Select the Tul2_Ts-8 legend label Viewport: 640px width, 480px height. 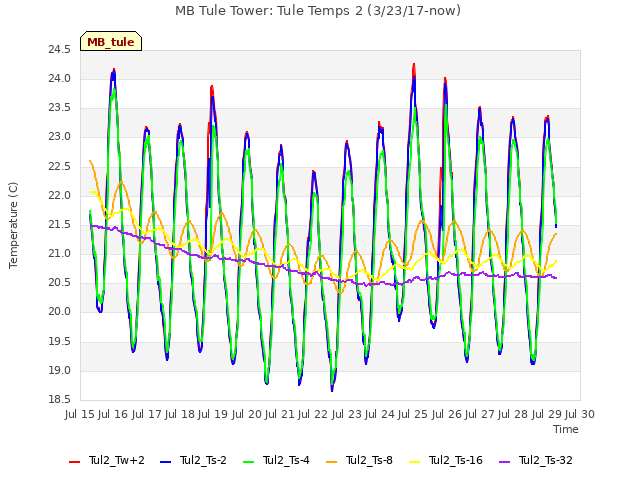point(369,460)
